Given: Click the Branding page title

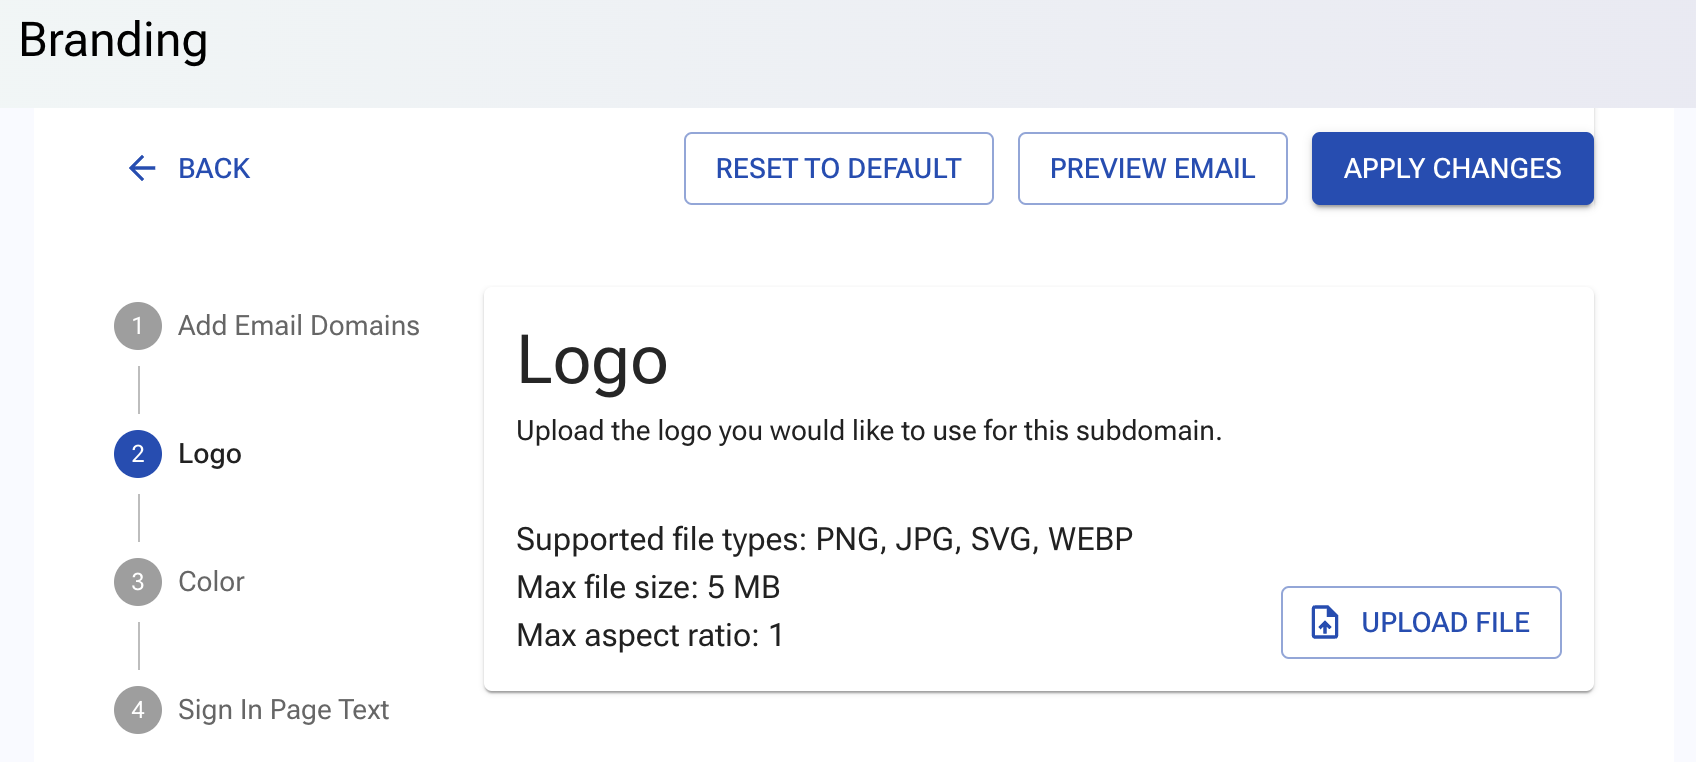Looking at the screenshot, I should click(113, 42).
